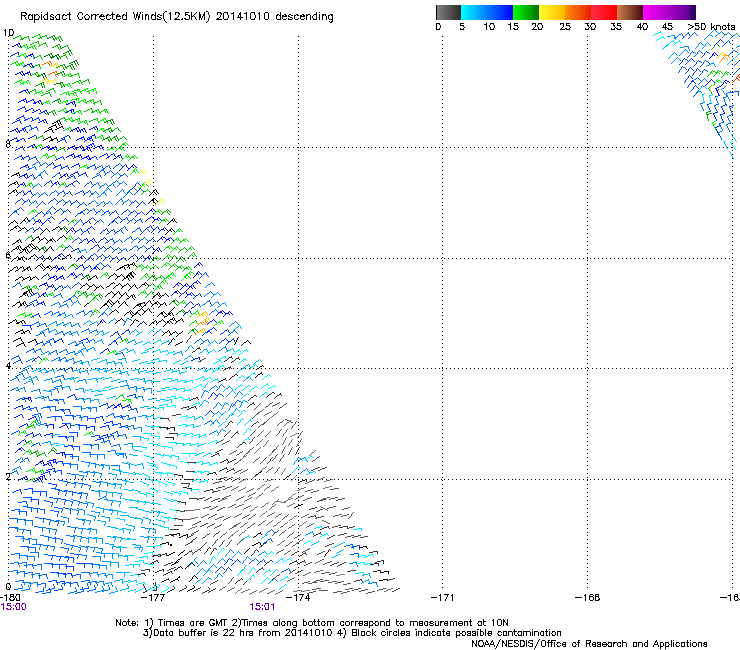The width and height of the screenshot is (740, 650).
Task: Click the '-177' longitude axis label
Action: click(x=153, y=598)
